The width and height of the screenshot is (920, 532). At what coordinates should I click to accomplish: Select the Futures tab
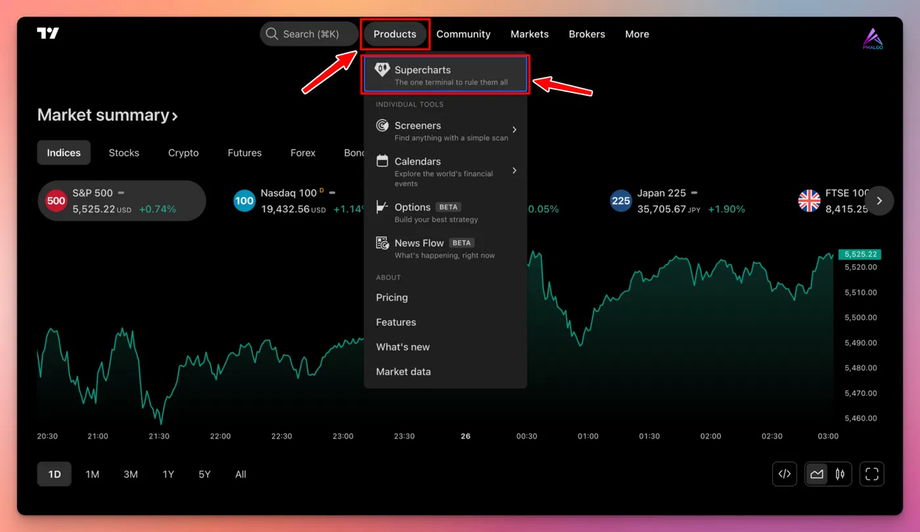(x=245, y=153)
